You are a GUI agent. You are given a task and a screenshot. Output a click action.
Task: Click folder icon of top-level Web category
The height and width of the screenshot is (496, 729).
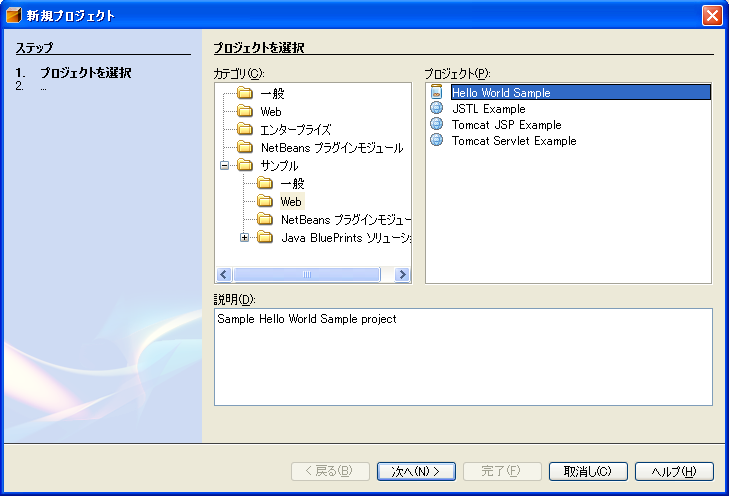[x=245, y=111]
